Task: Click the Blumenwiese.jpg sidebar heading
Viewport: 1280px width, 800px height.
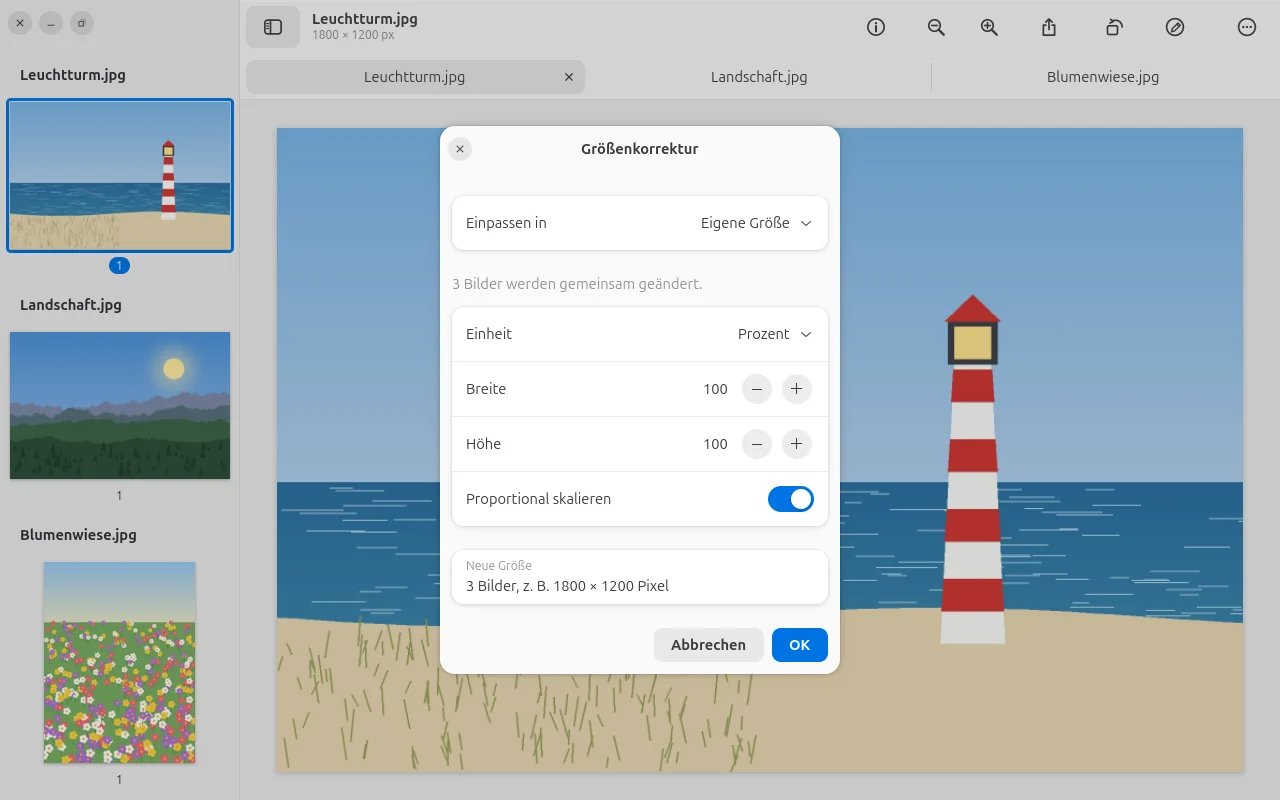Action: 78,535
